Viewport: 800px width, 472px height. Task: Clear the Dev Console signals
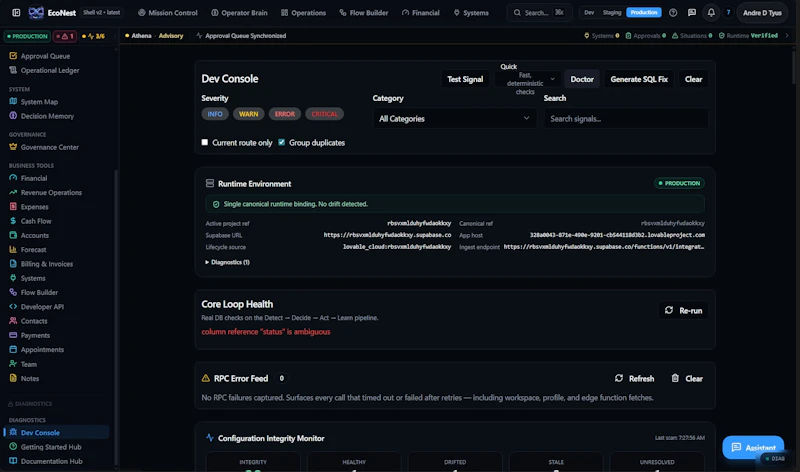coord(693,79)
